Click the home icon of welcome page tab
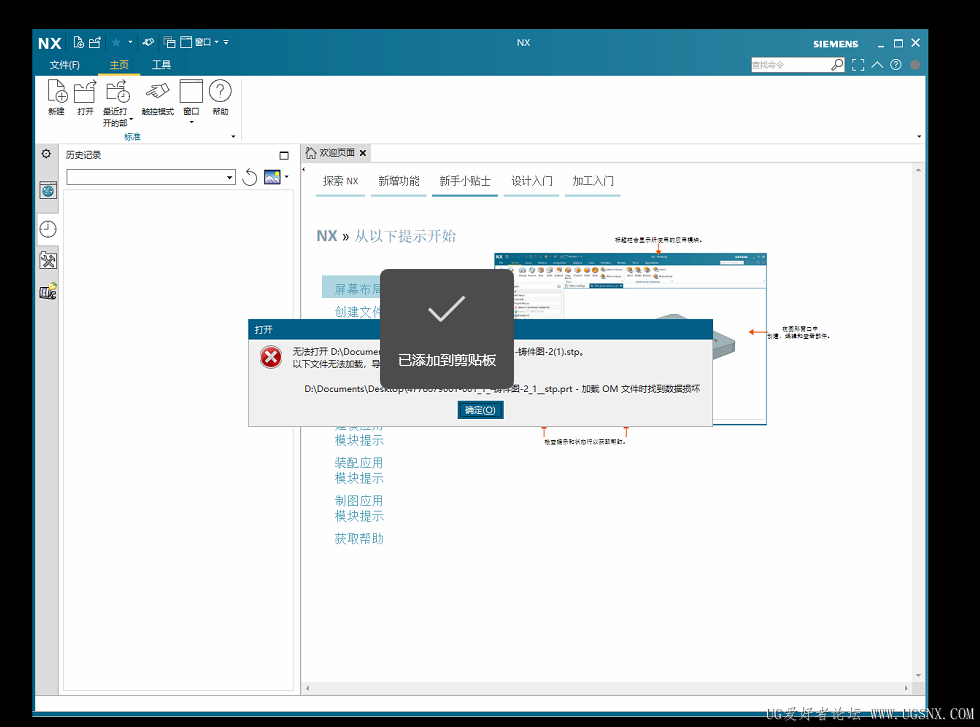980x727 pixels. click(311, 153)
